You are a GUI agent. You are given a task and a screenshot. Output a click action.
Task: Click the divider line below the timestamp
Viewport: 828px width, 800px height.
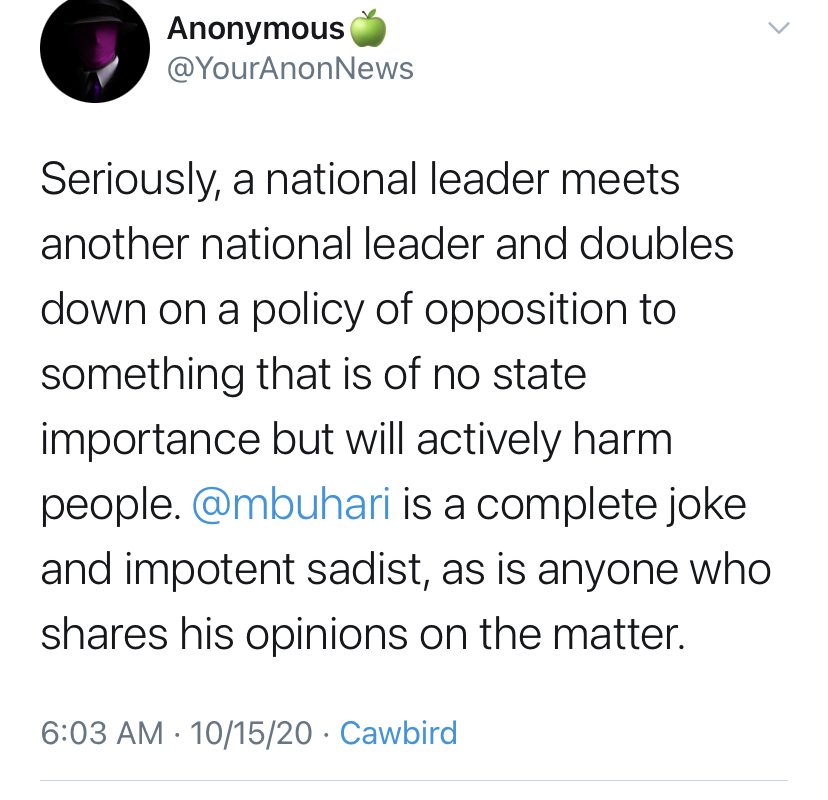(413, 780)
